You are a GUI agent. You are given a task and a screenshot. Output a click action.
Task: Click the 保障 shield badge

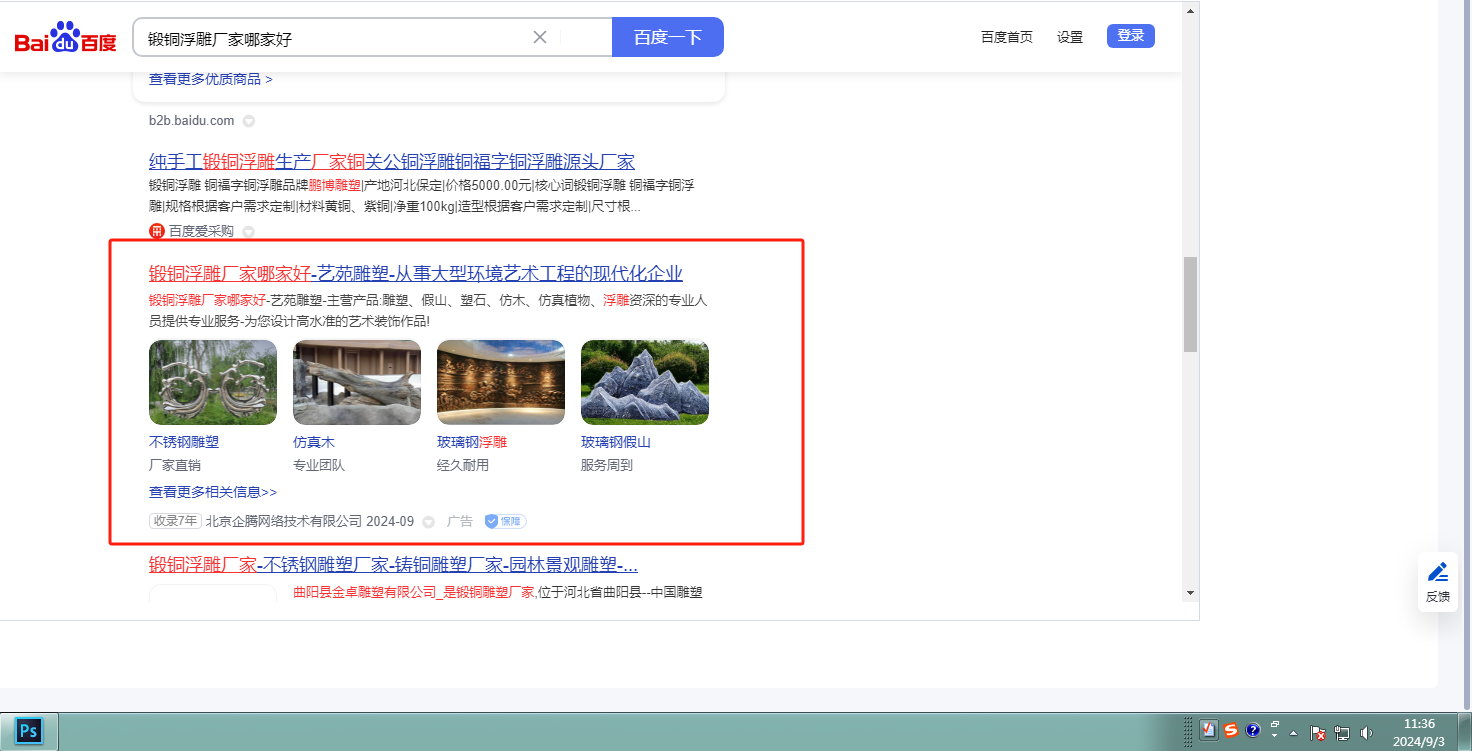(505, 521)
